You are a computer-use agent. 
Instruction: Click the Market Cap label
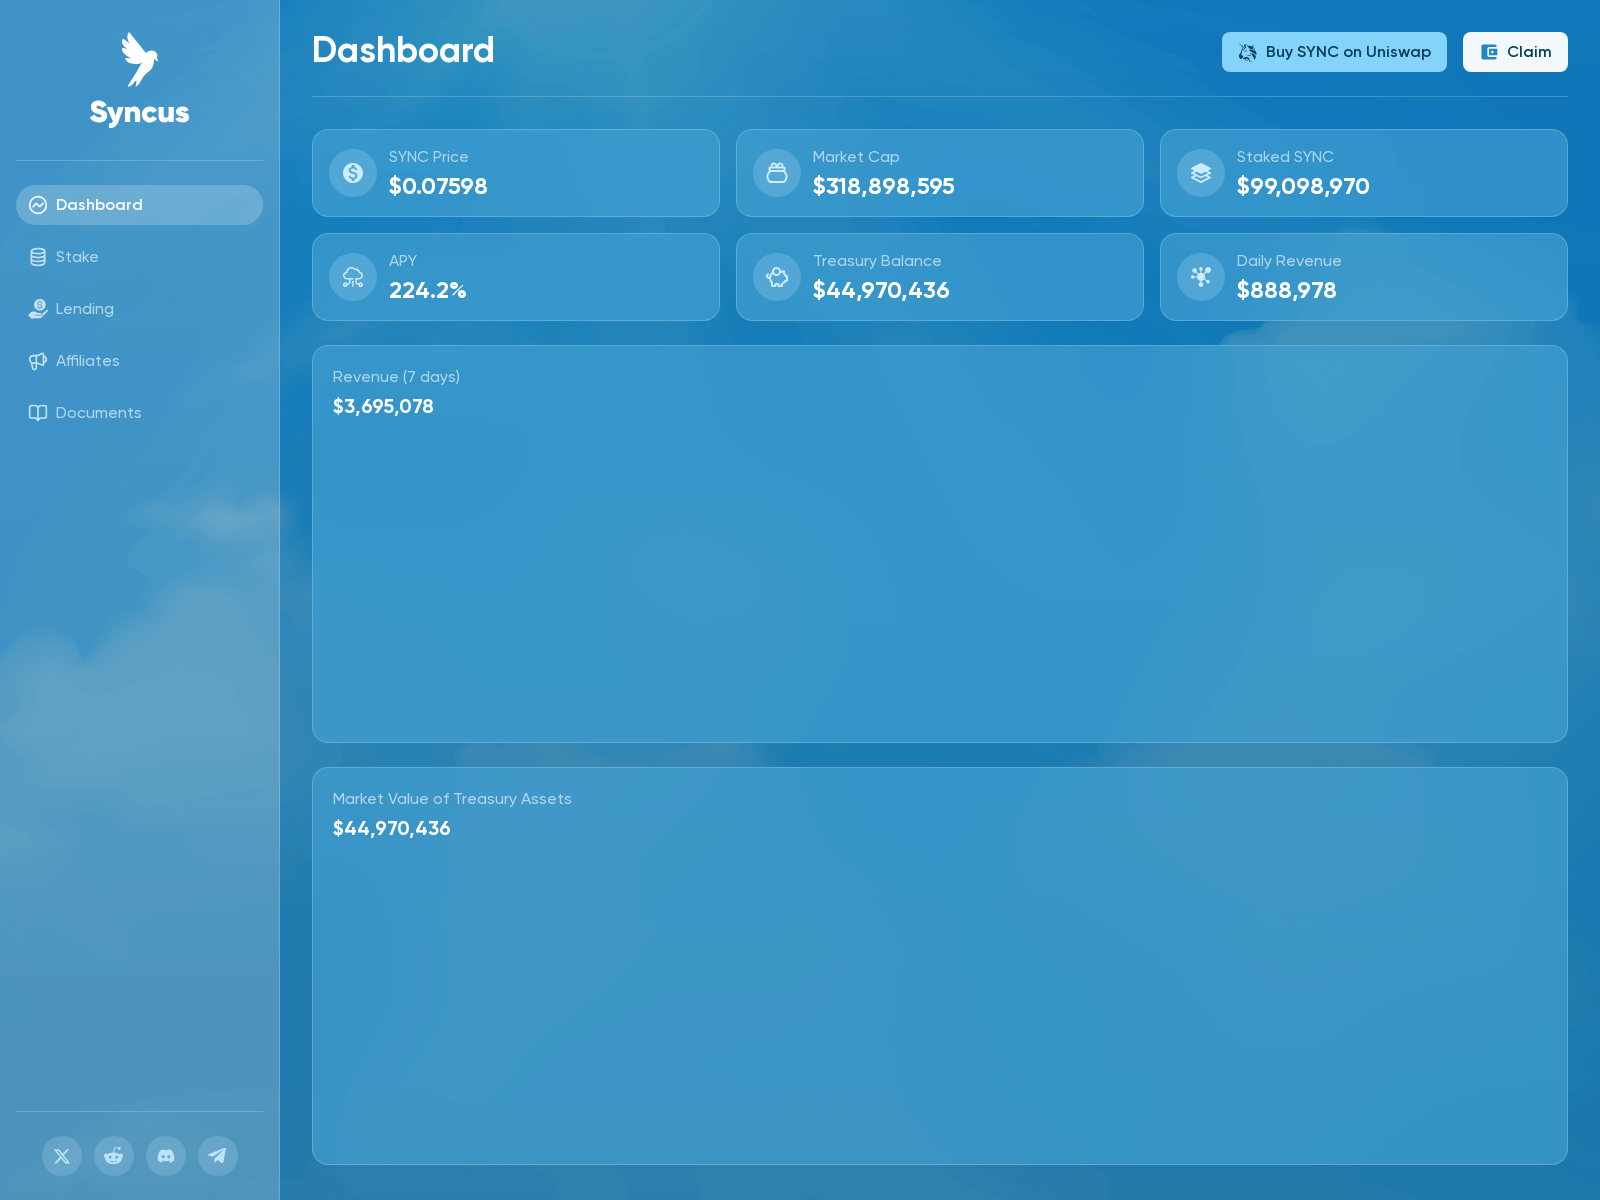(856, 157)
